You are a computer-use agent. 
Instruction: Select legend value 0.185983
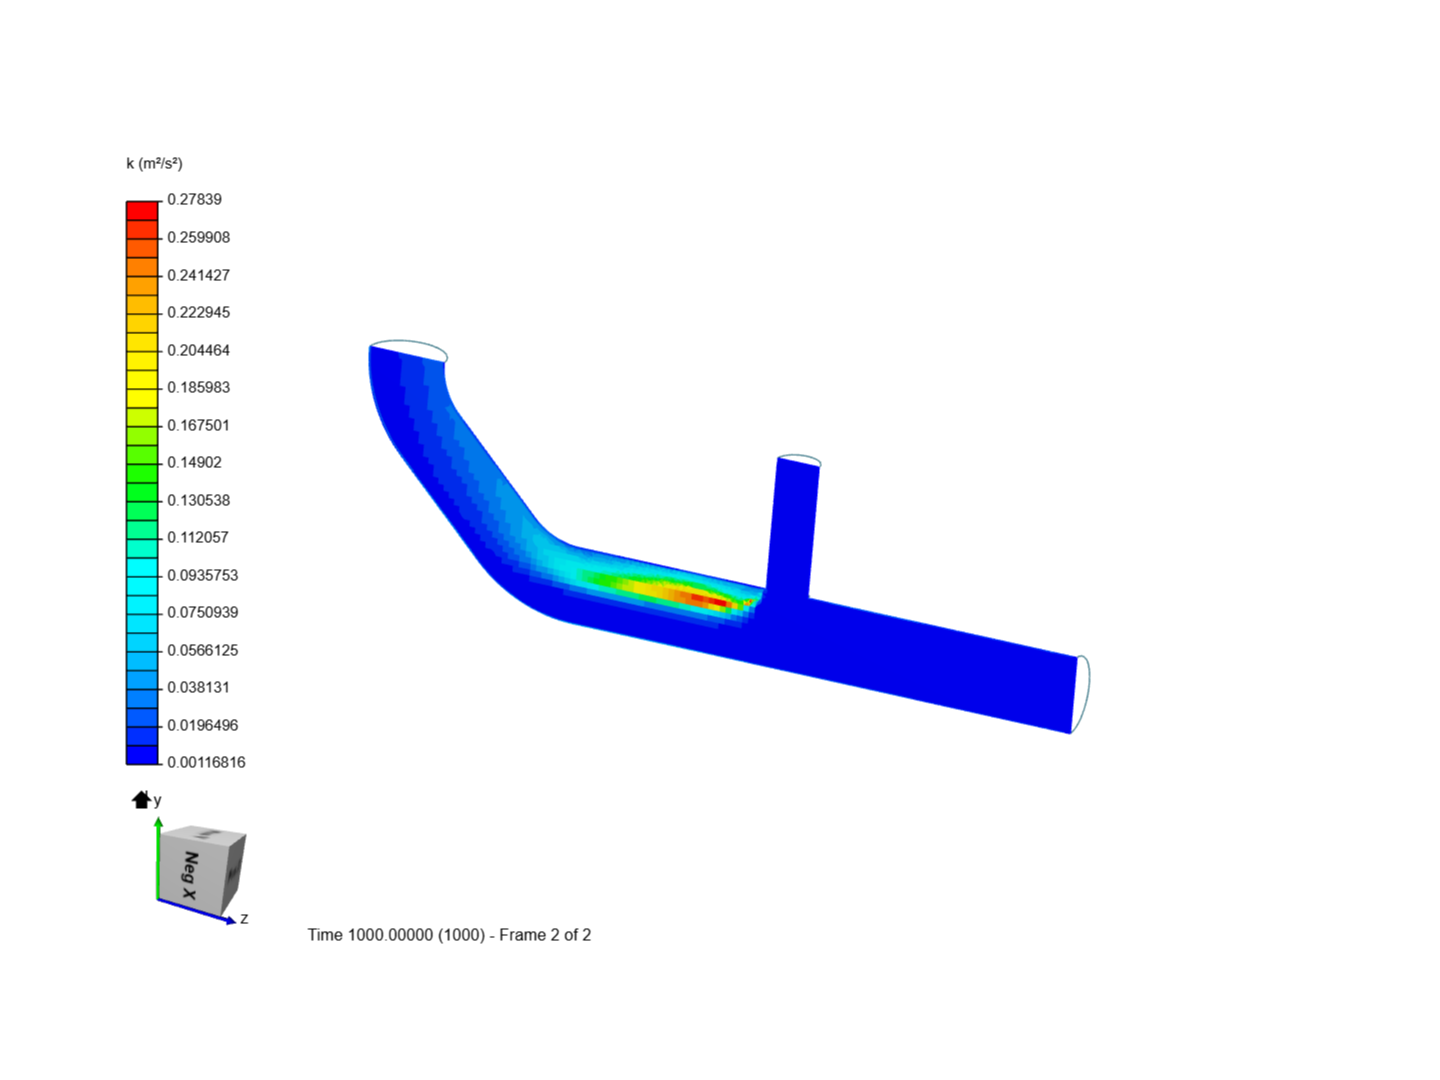click(x=198, y=387)
